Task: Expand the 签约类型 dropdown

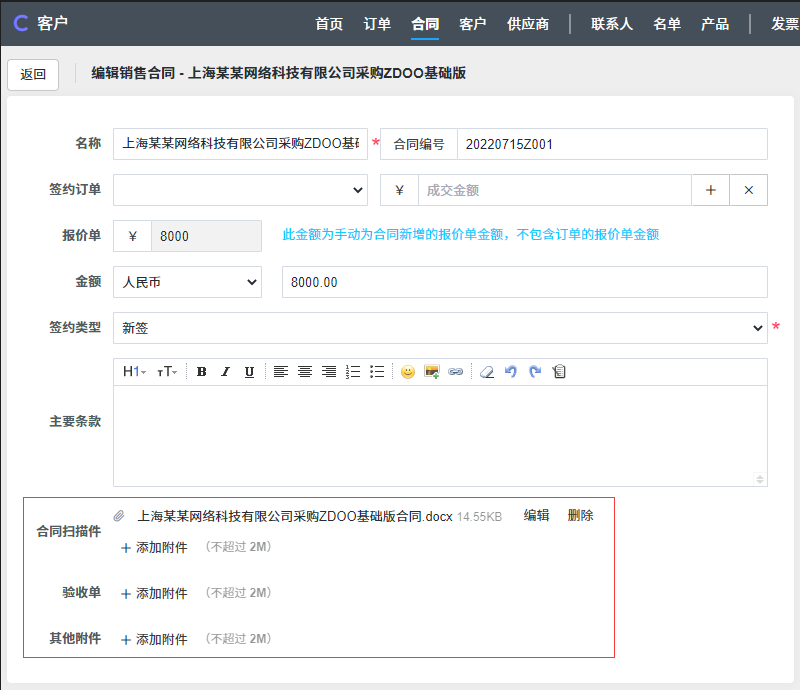Action: coord(440,328)
